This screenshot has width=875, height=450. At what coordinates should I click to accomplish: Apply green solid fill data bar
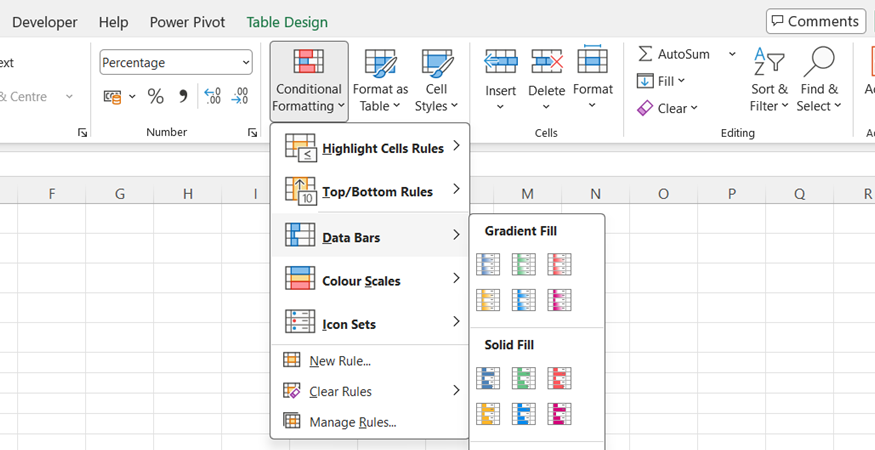[x=523, y=378]
